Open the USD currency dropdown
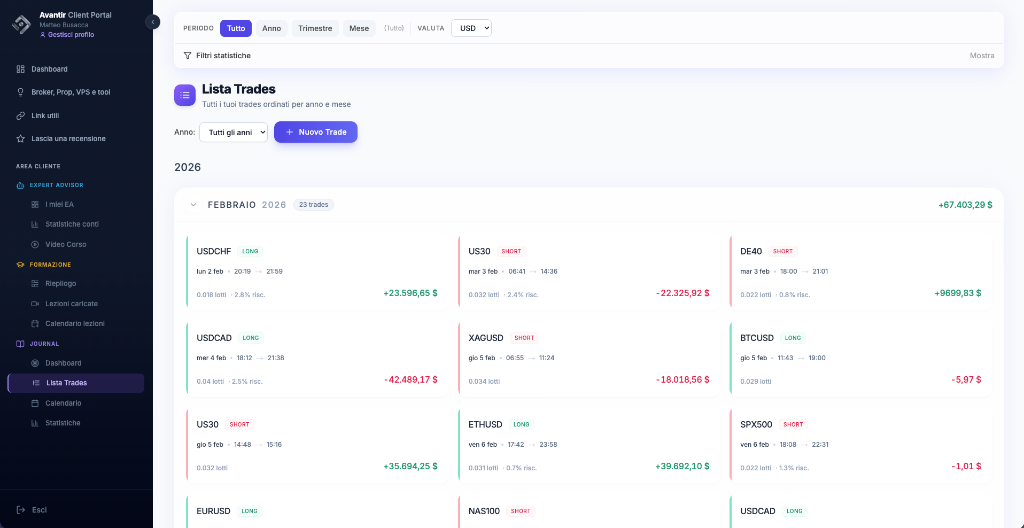 pyautogui.click(x=472, y=28)
